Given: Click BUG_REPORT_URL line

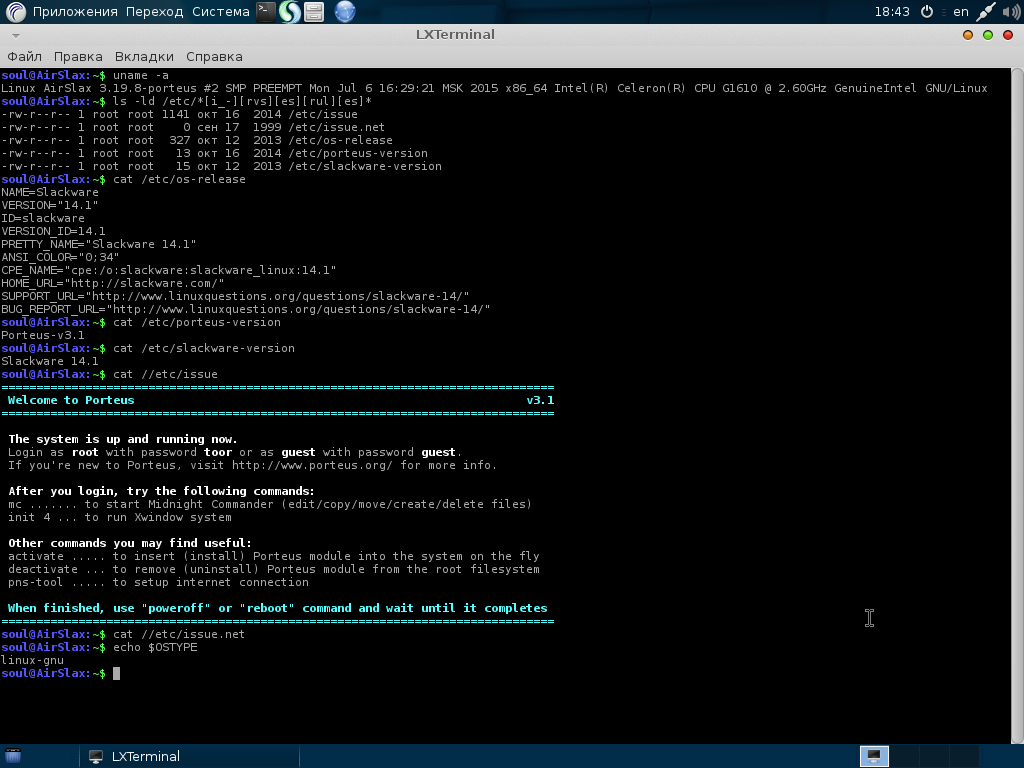Looking at the screenshot, I should point(246,309).
